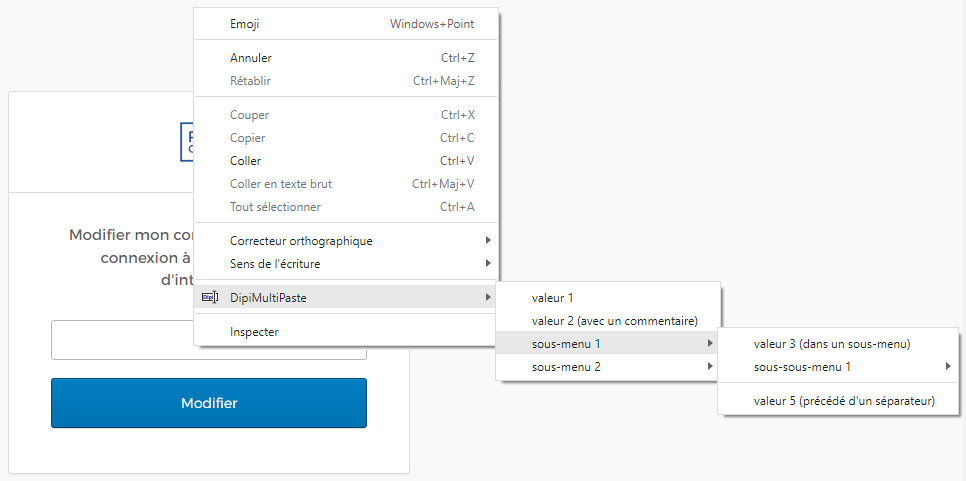This screenshot has width=966, height=481.
Task: Paste valeur 1 from the submenu
Action: (607, 298)
